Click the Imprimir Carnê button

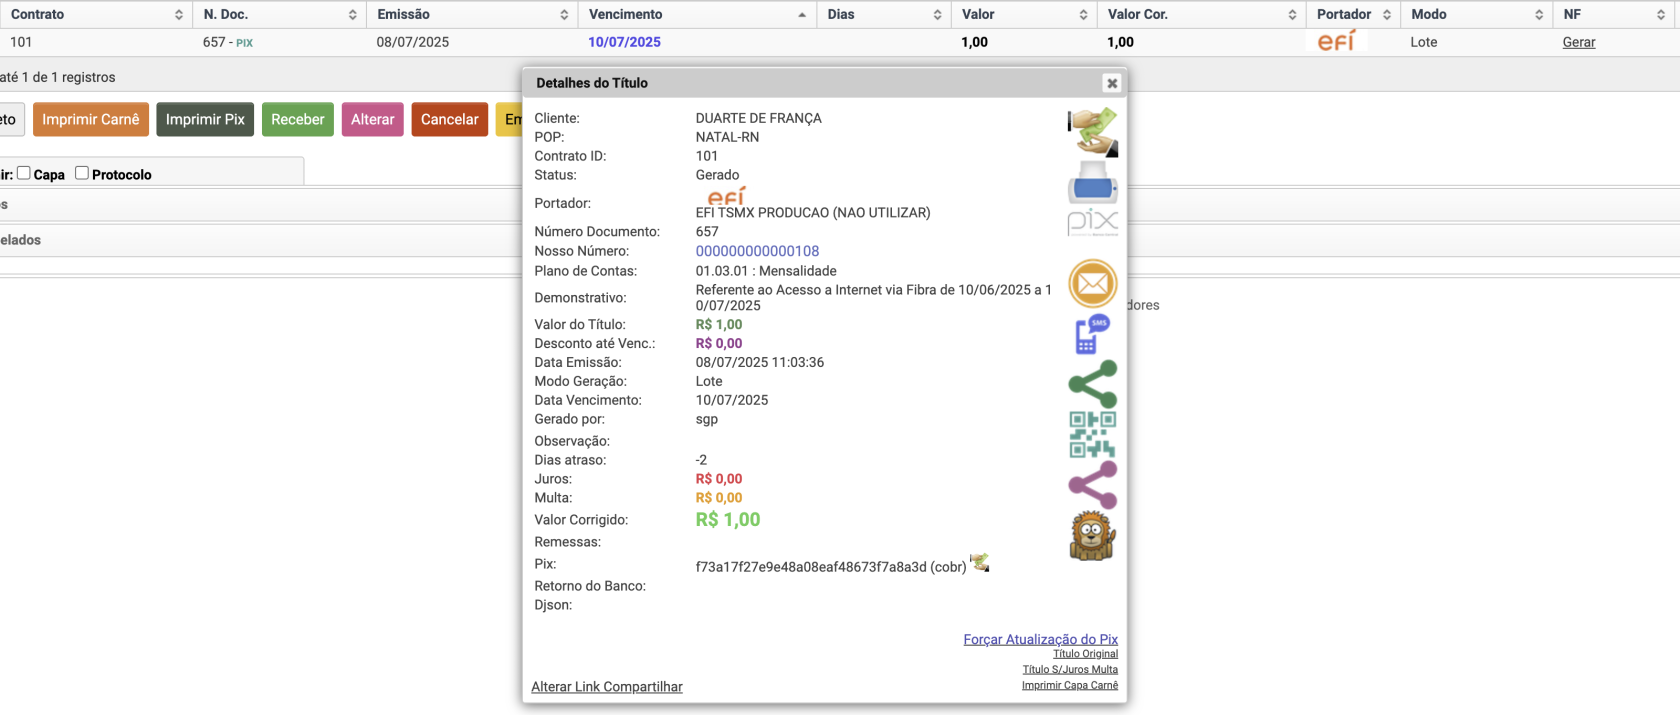[91, 119]
